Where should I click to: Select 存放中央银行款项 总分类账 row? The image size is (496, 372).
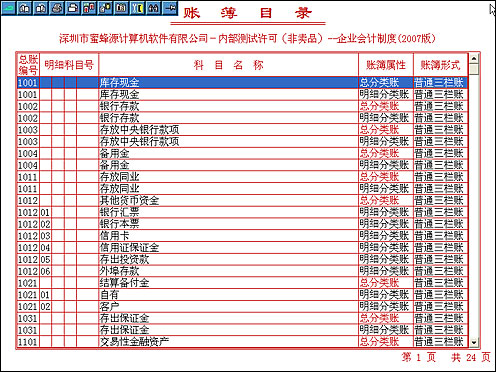(242, 130)
